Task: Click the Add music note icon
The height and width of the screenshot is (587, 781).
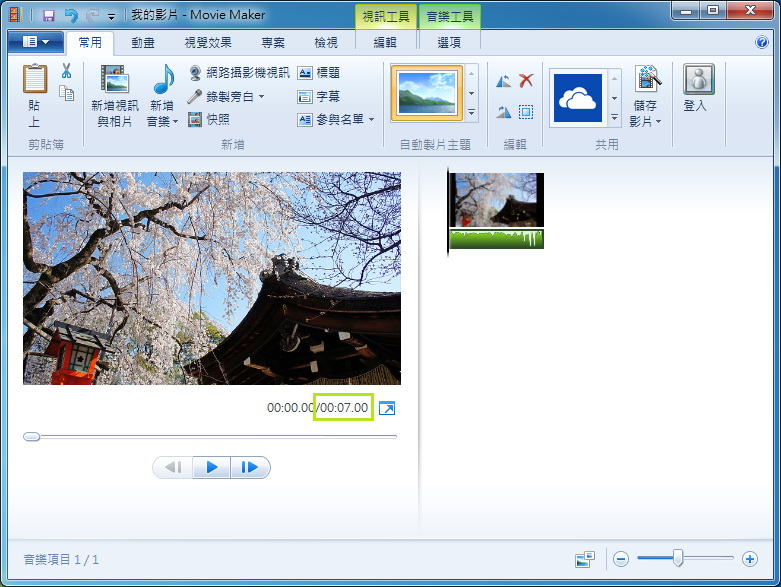Action: (x=163, y=79)
